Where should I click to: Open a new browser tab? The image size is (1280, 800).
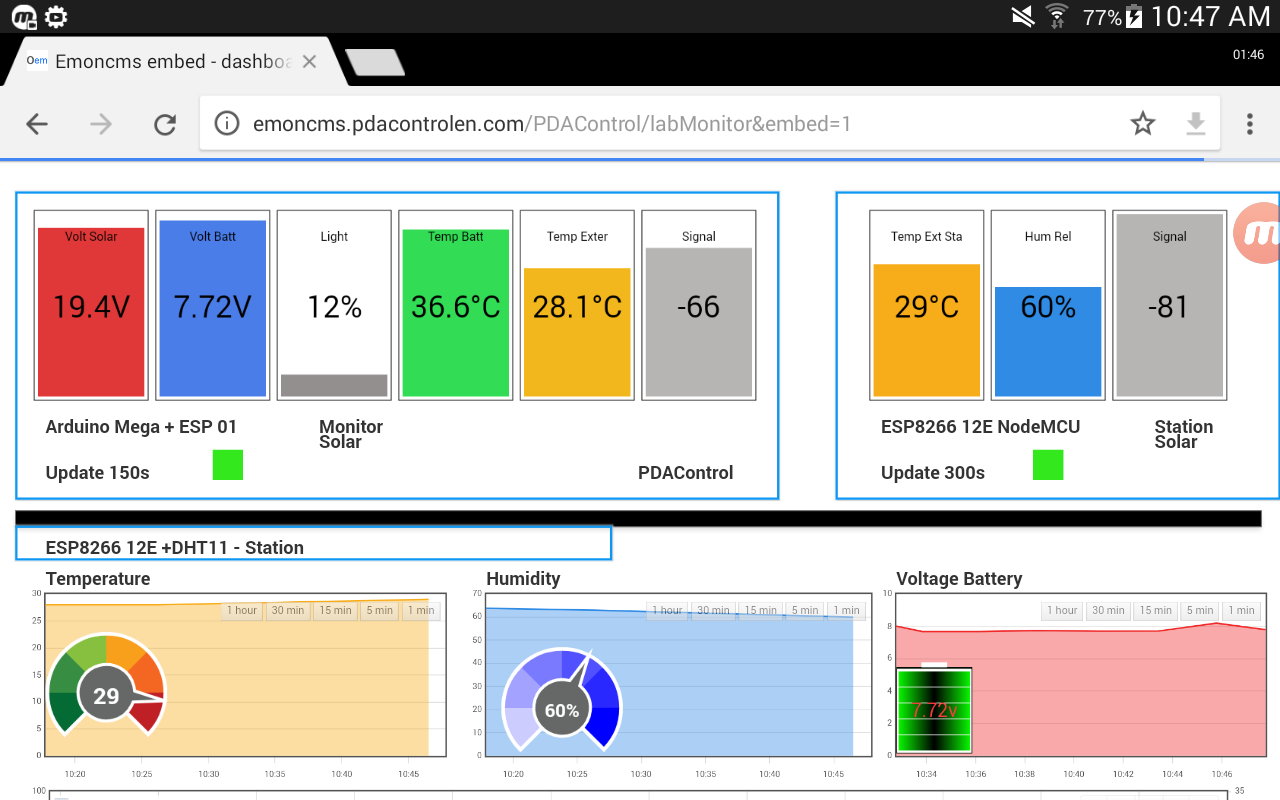click(375, 63)
